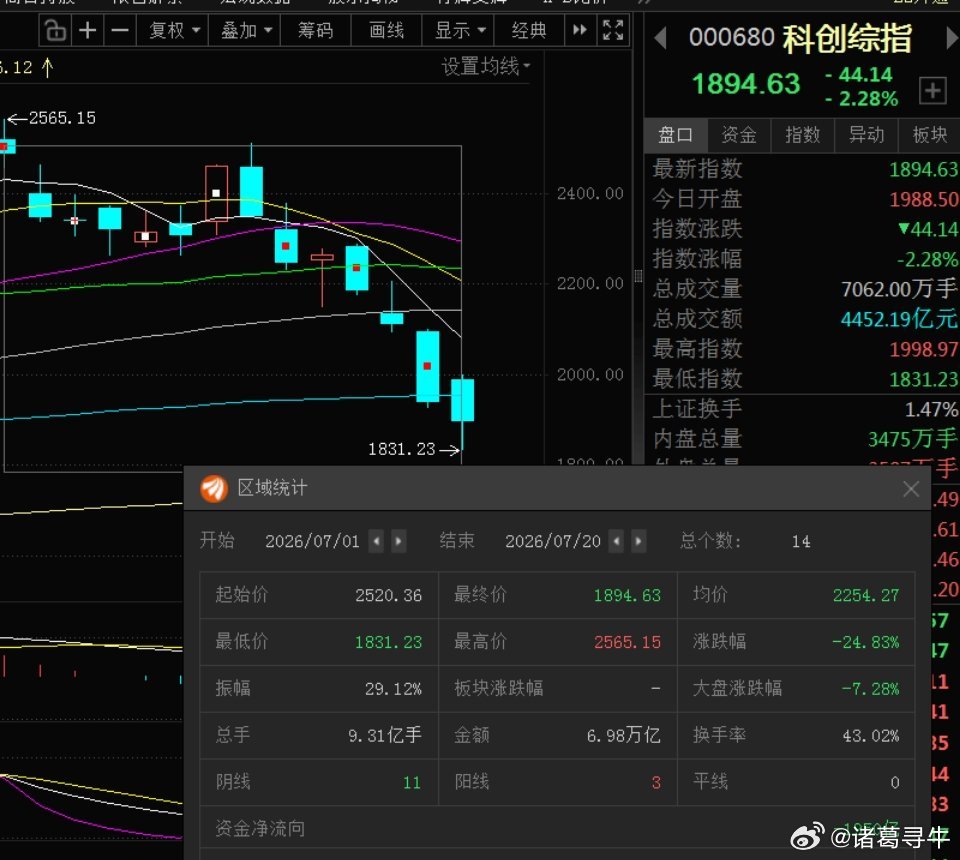Step end date 2026/07/20 forward

point(639,541)
